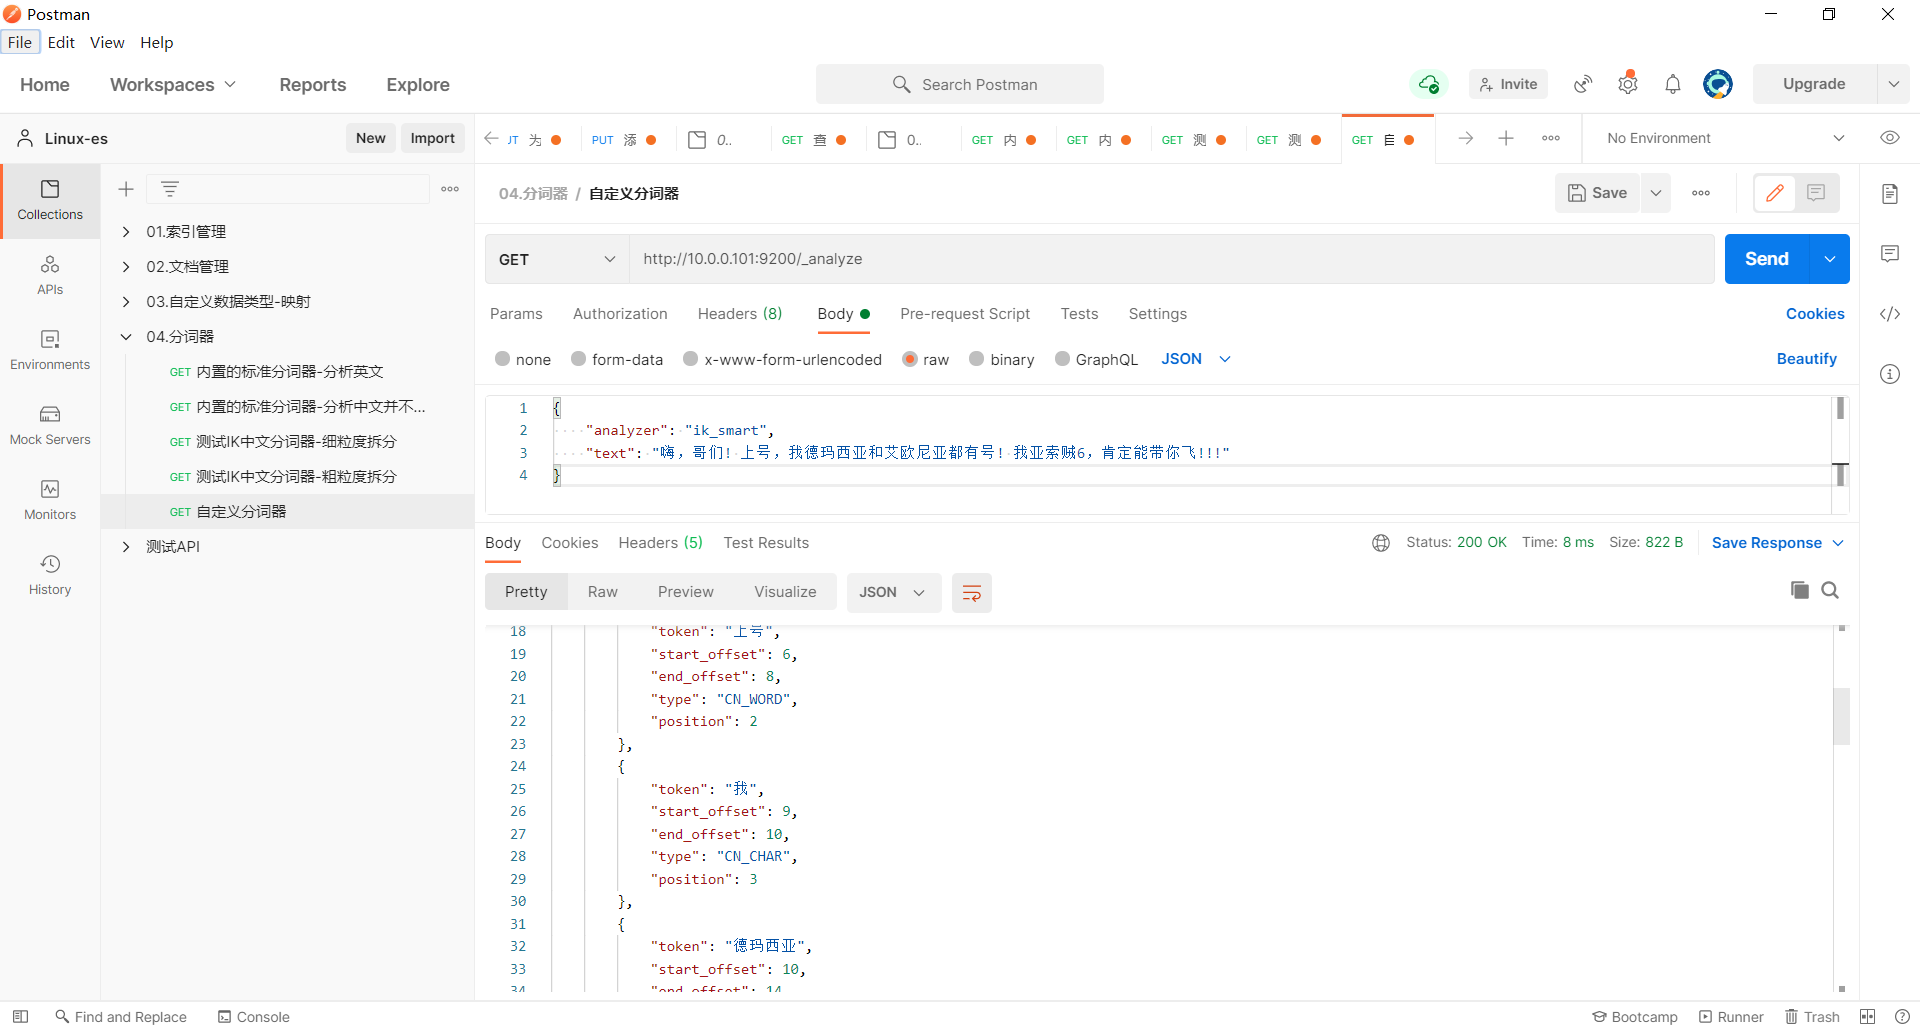Open the request info pane
This screenshot has height=1030, width=1920.
(1890, 374)
